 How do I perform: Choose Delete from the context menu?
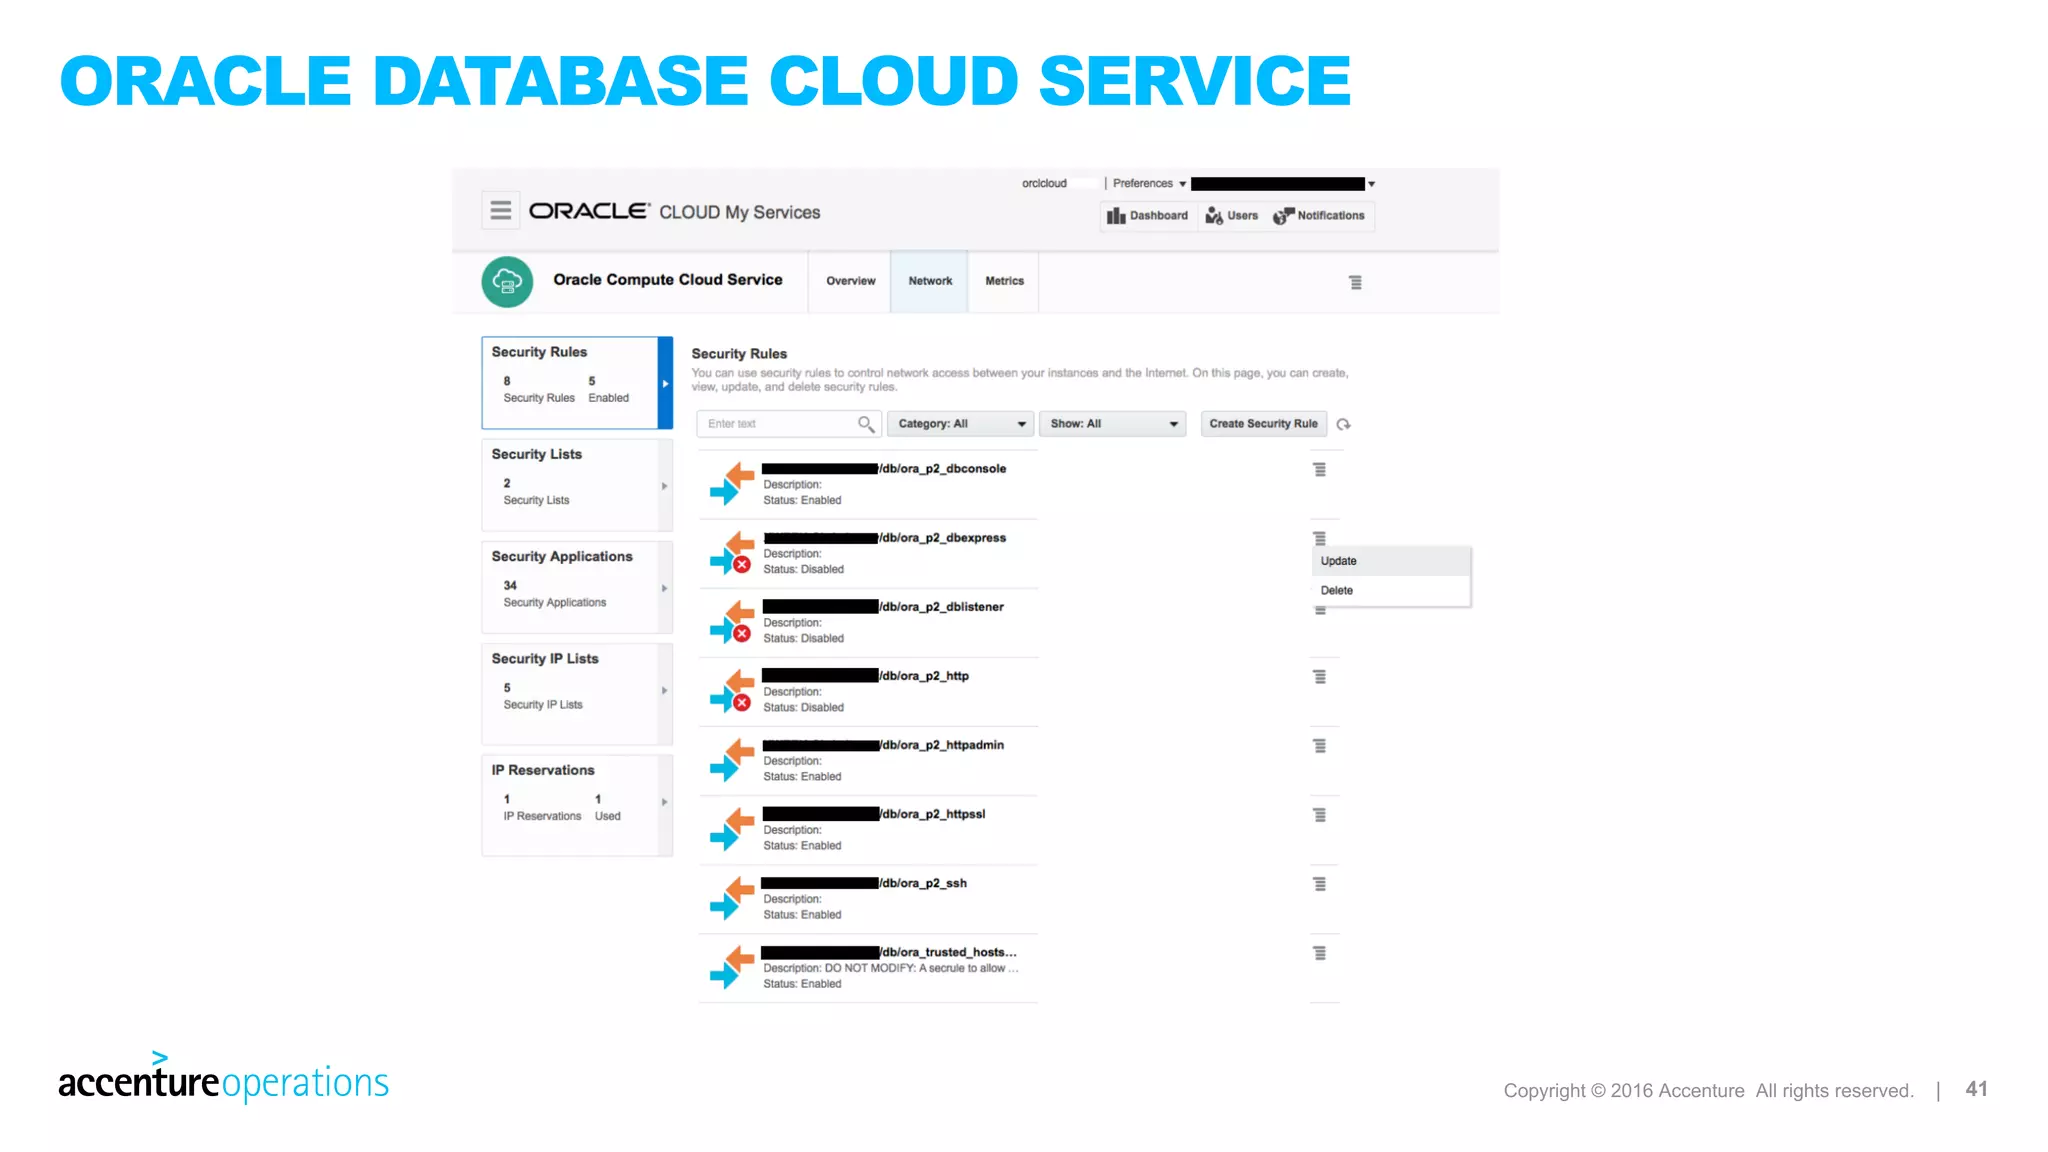(1391, 590)
